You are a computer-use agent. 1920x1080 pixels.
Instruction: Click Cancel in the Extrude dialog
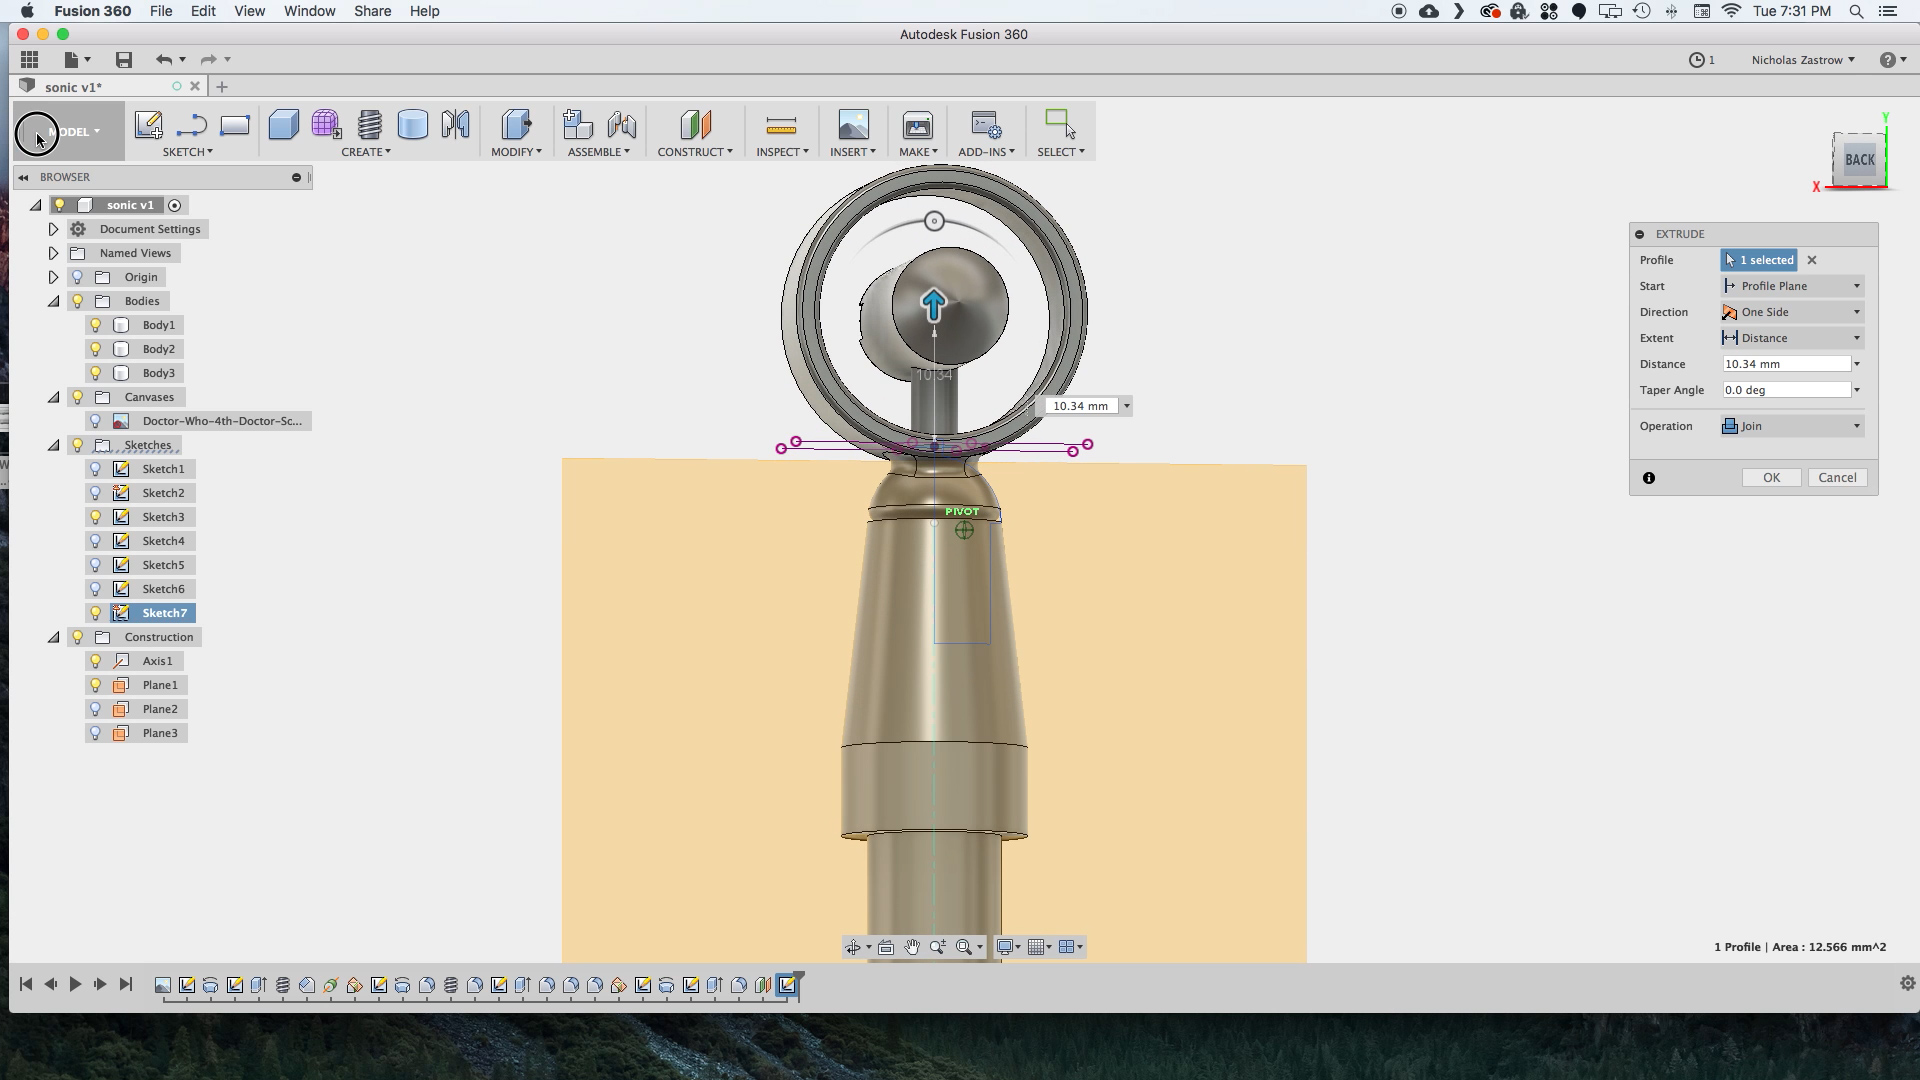pyautogui.click(x=1837, y=478)
